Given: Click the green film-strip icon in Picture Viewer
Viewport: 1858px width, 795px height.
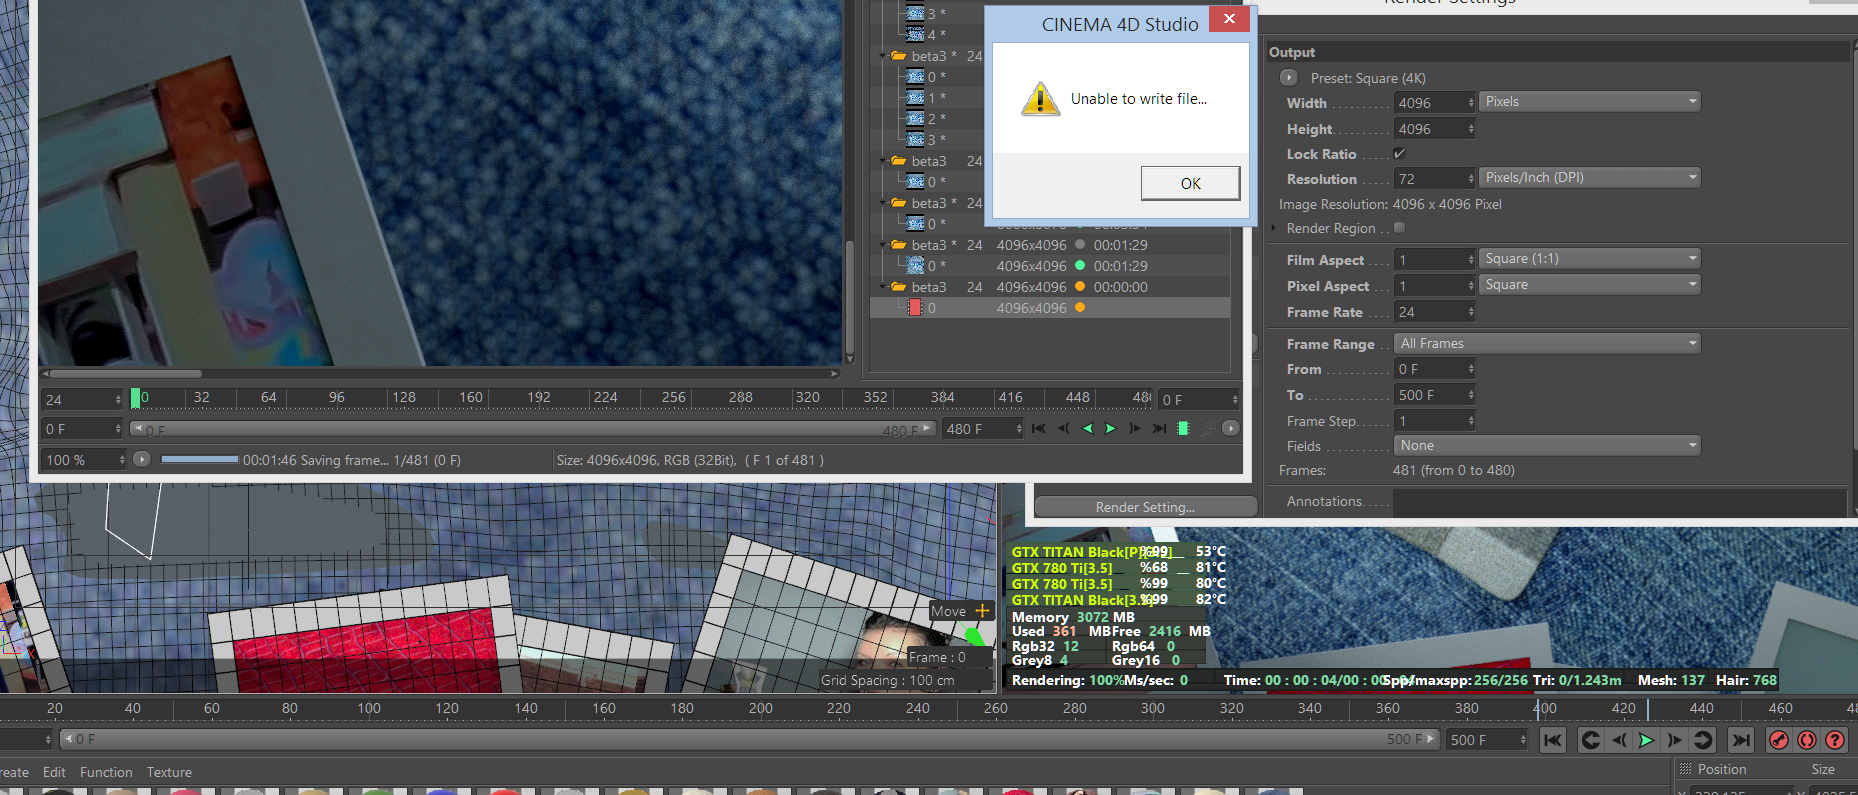Looking at the screenshot, I should [x=1183, y=428].
